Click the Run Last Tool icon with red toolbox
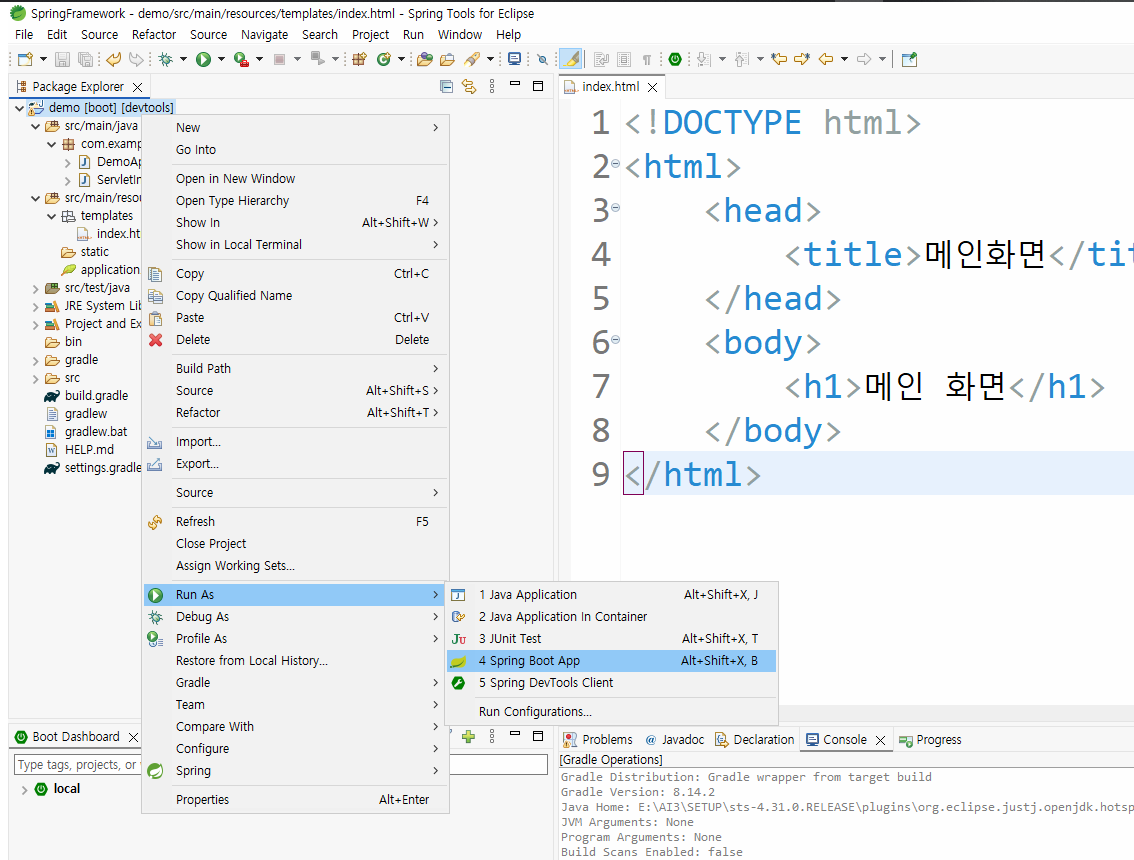The width and height of the screenshot is (1134, 860). click(242, 59)
